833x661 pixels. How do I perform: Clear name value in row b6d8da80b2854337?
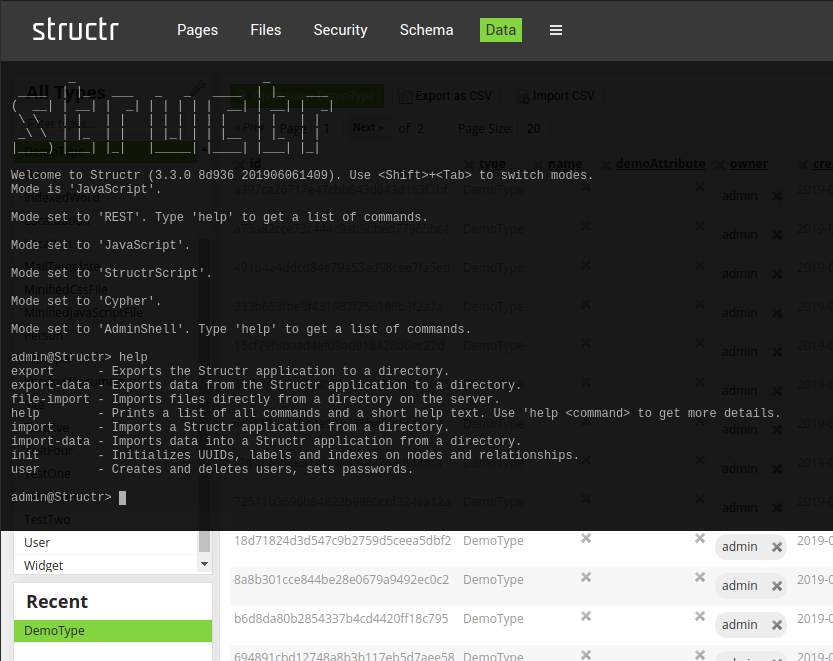coord(586,616)
